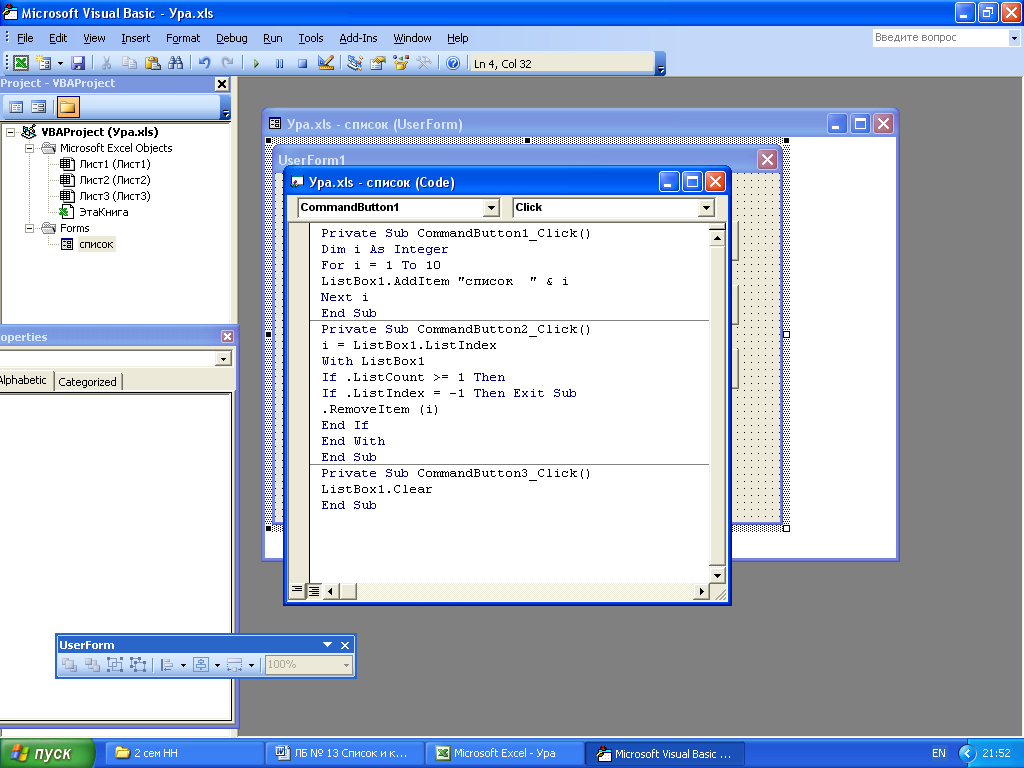Click the Insert UserForm toolbar icon
Image resolution: width=1024 pixels, height=768 pixels.
[44, 63]
